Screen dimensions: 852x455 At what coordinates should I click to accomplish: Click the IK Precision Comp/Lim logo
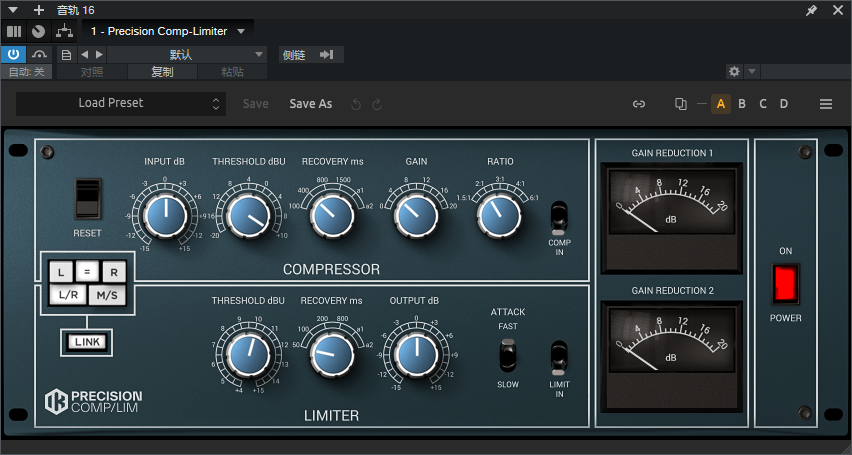[x=93, y=402]
